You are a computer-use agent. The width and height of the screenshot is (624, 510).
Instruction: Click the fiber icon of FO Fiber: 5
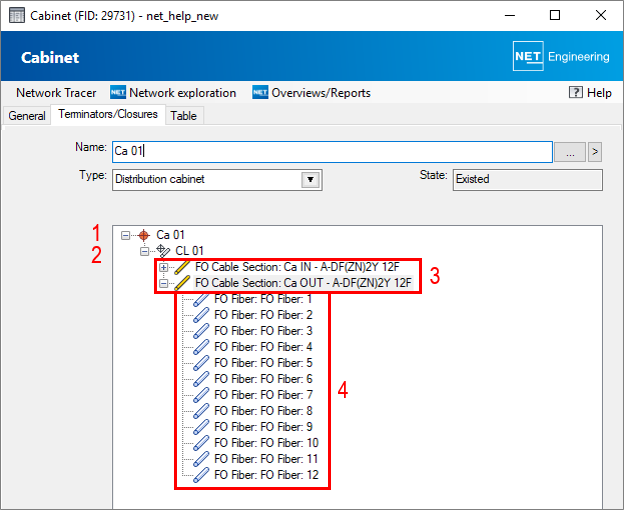point(201,363)
